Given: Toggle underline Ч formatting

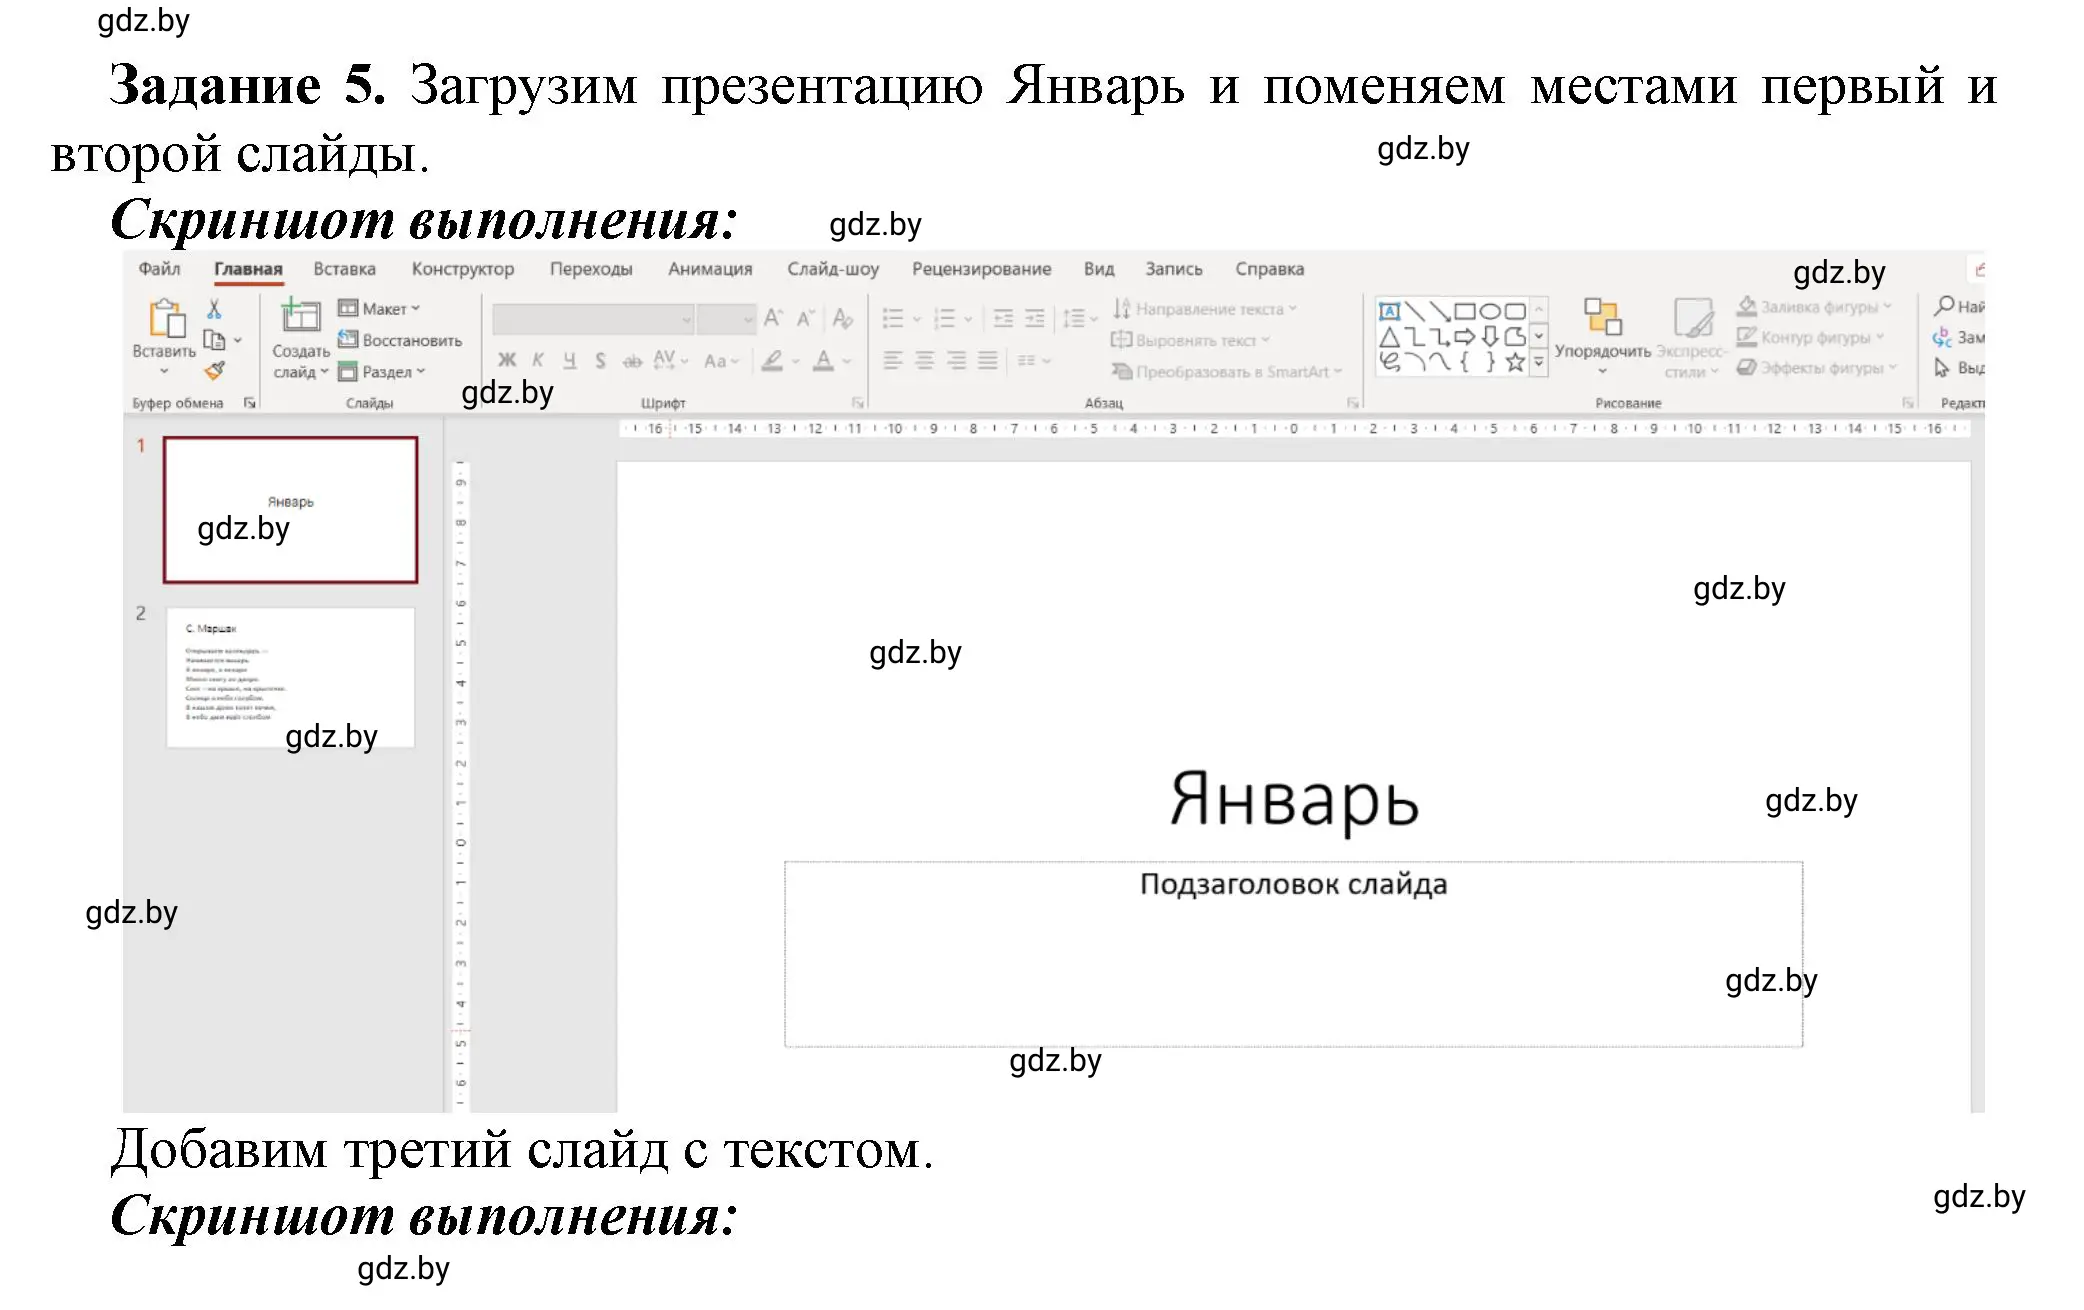Looking at the screenshot, I should [x=569, y=360].
